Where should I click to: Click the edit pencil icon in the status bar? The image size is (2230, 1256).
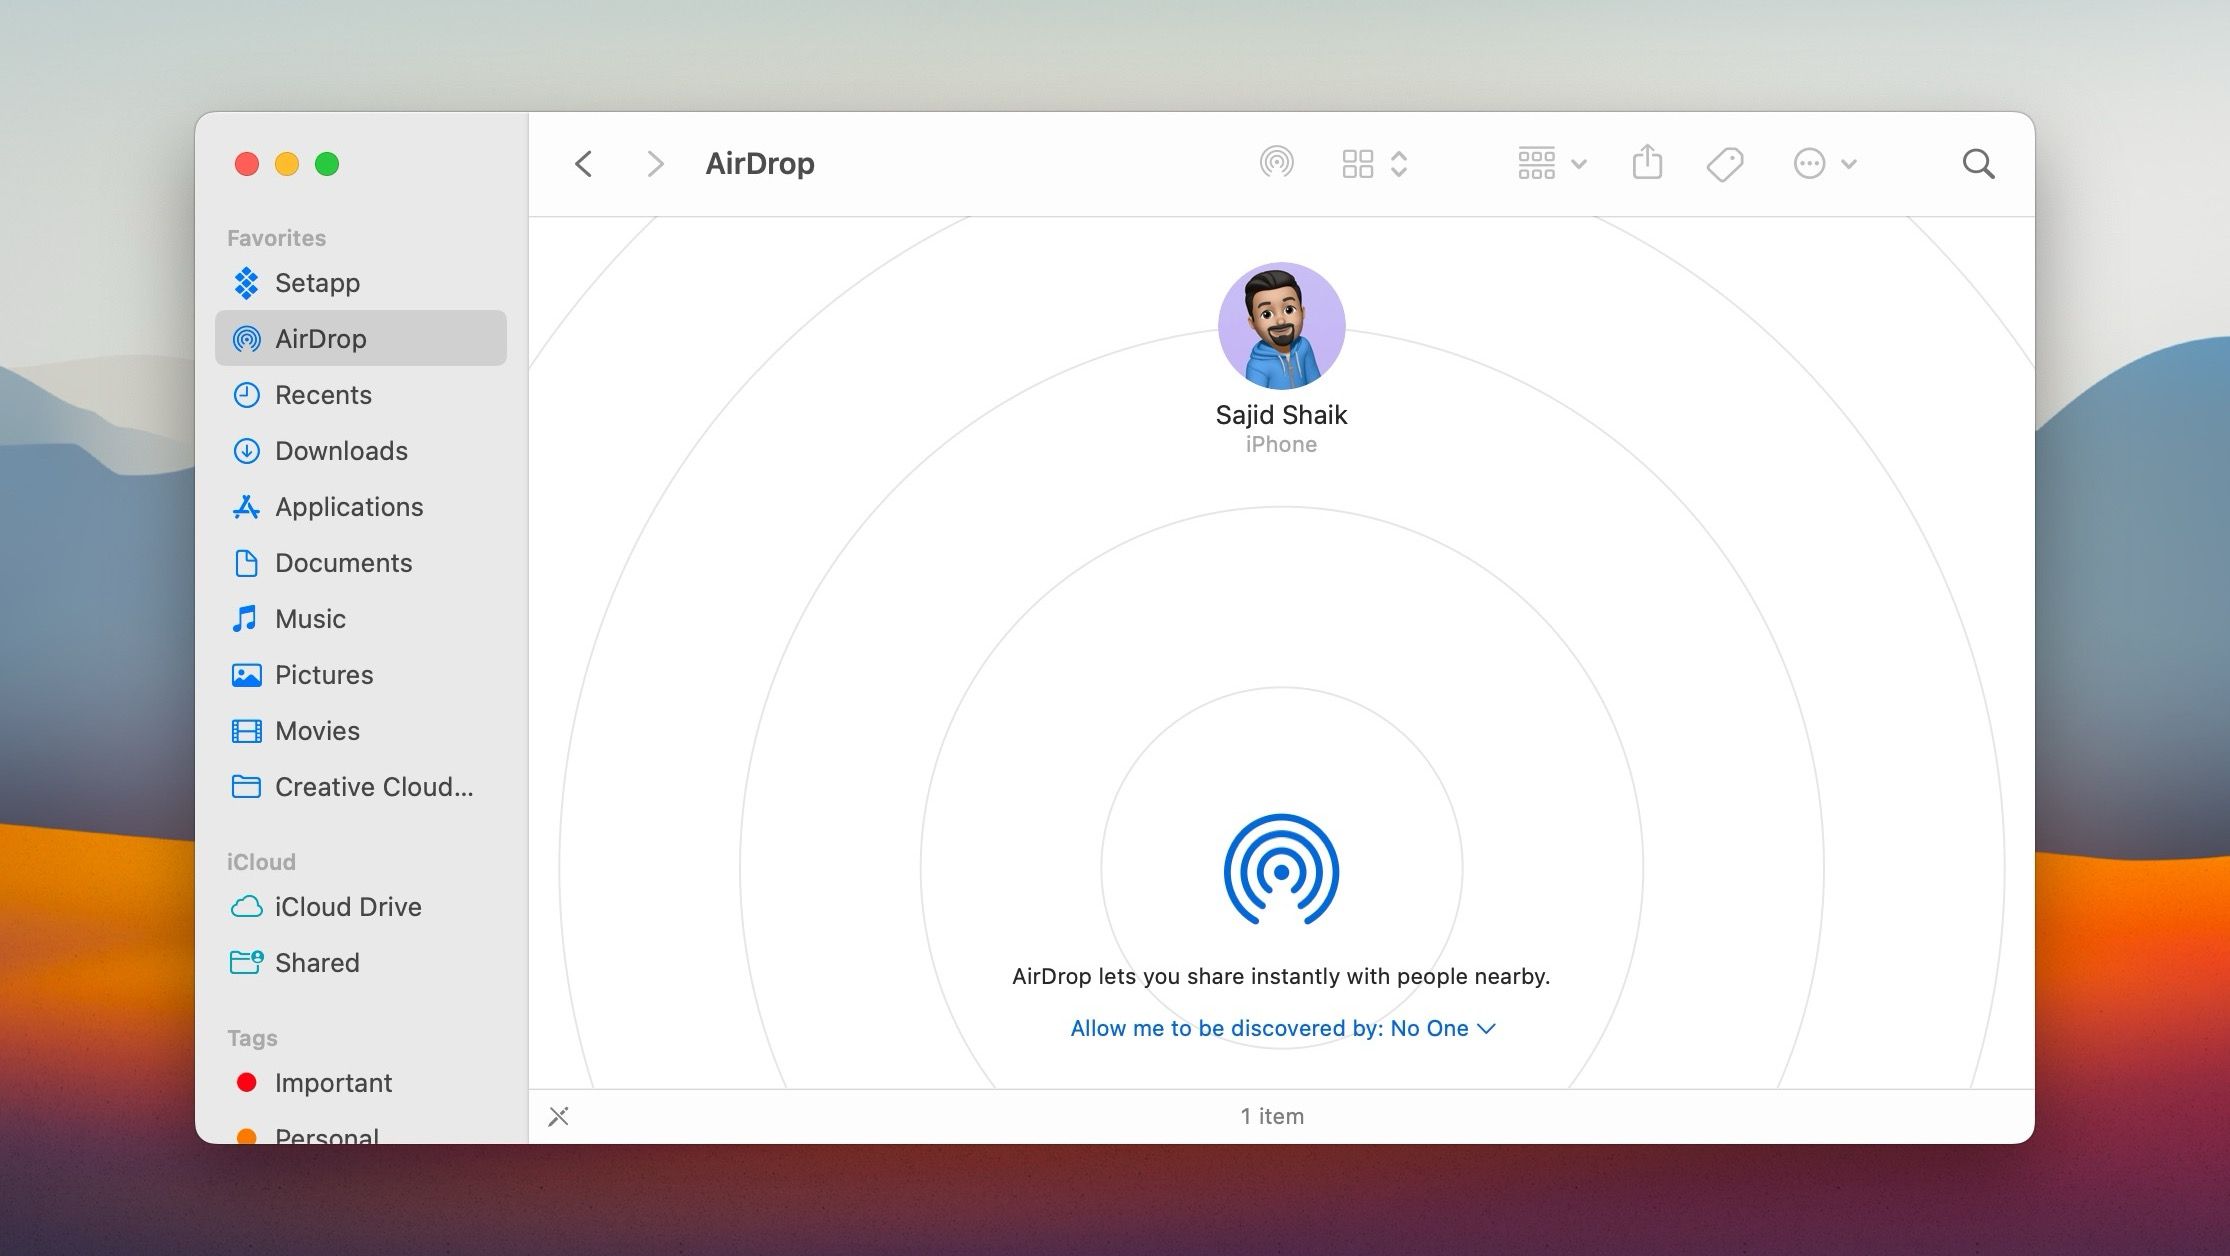[x=558, y=1116]
